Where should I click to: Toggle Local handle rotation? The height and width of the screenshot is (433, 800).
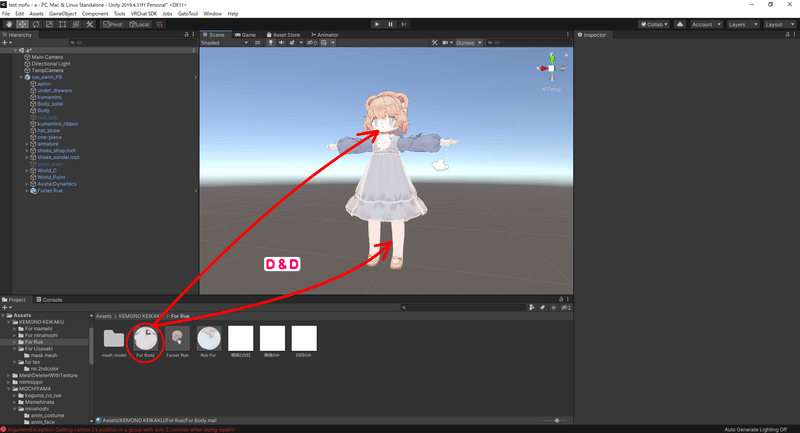click(139, 24)
